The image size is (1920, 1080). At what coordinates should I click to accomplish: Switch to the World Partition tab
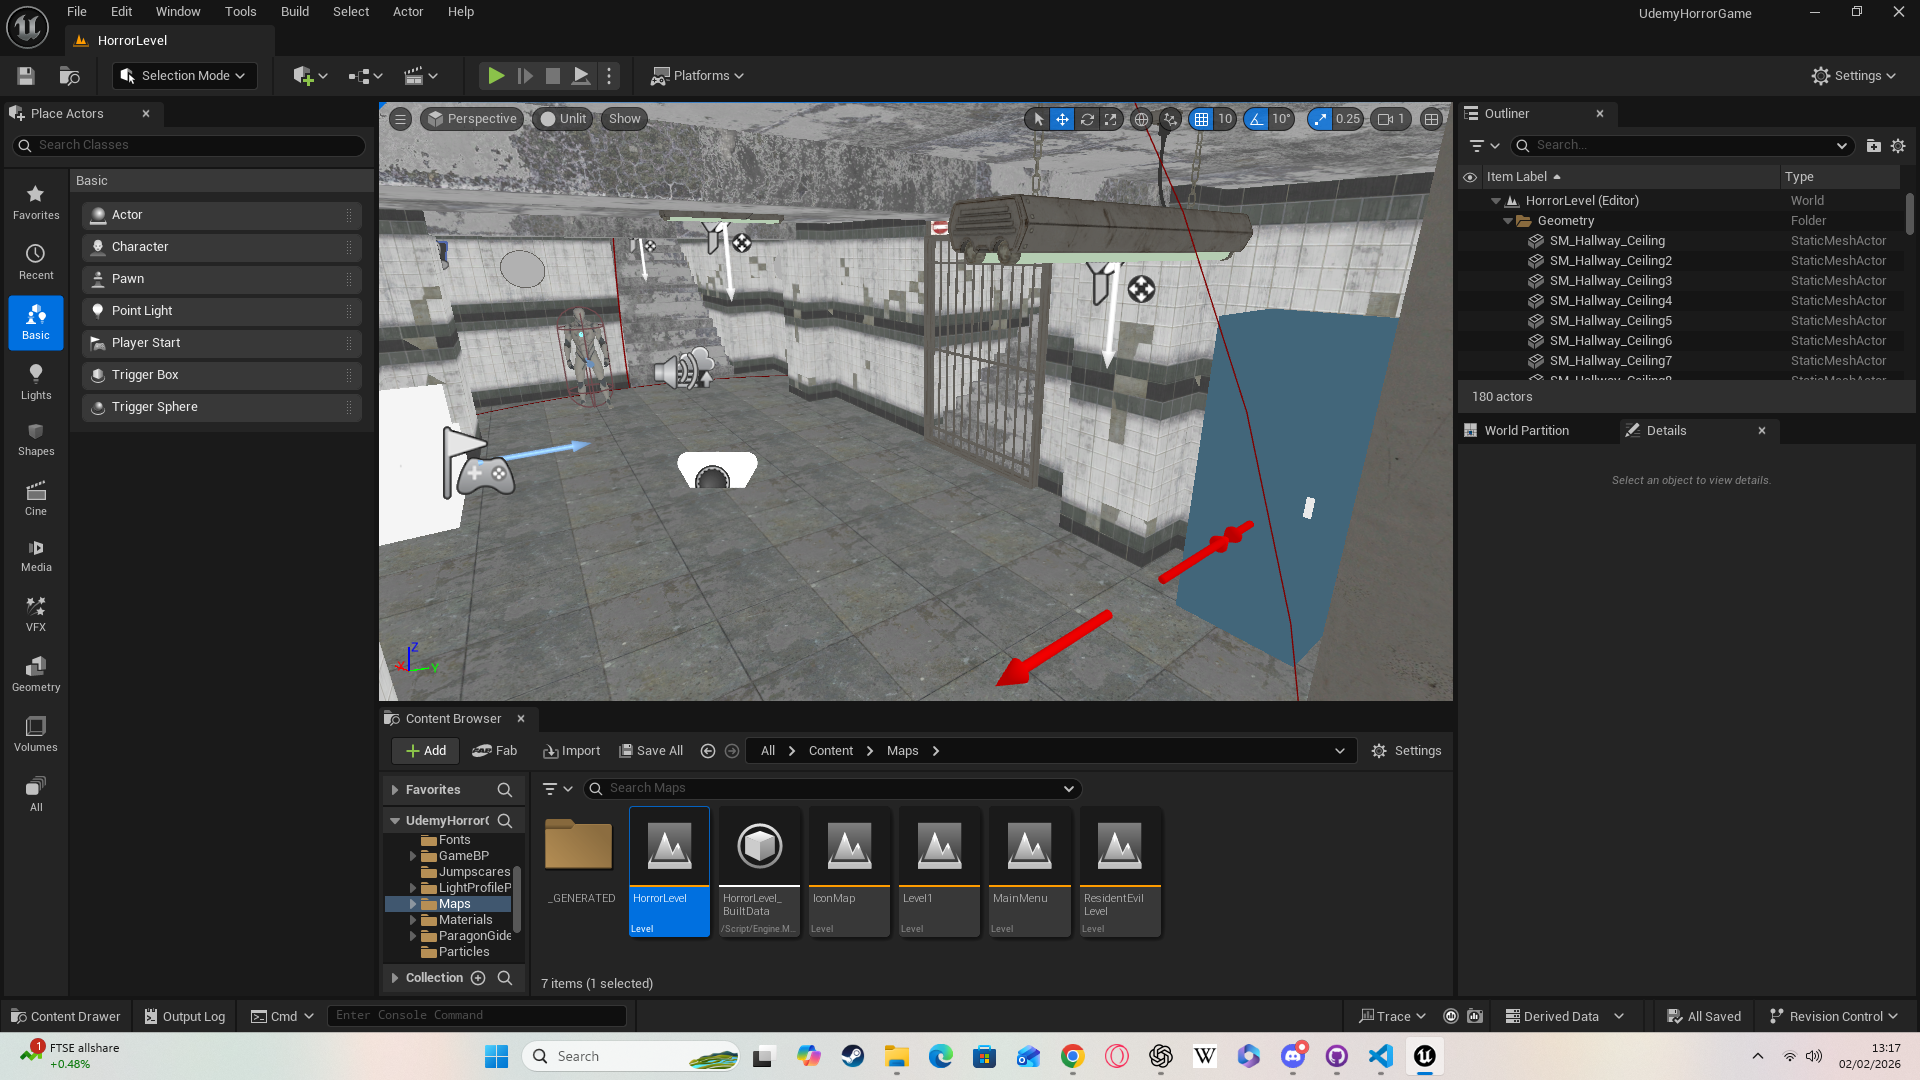1526,431
